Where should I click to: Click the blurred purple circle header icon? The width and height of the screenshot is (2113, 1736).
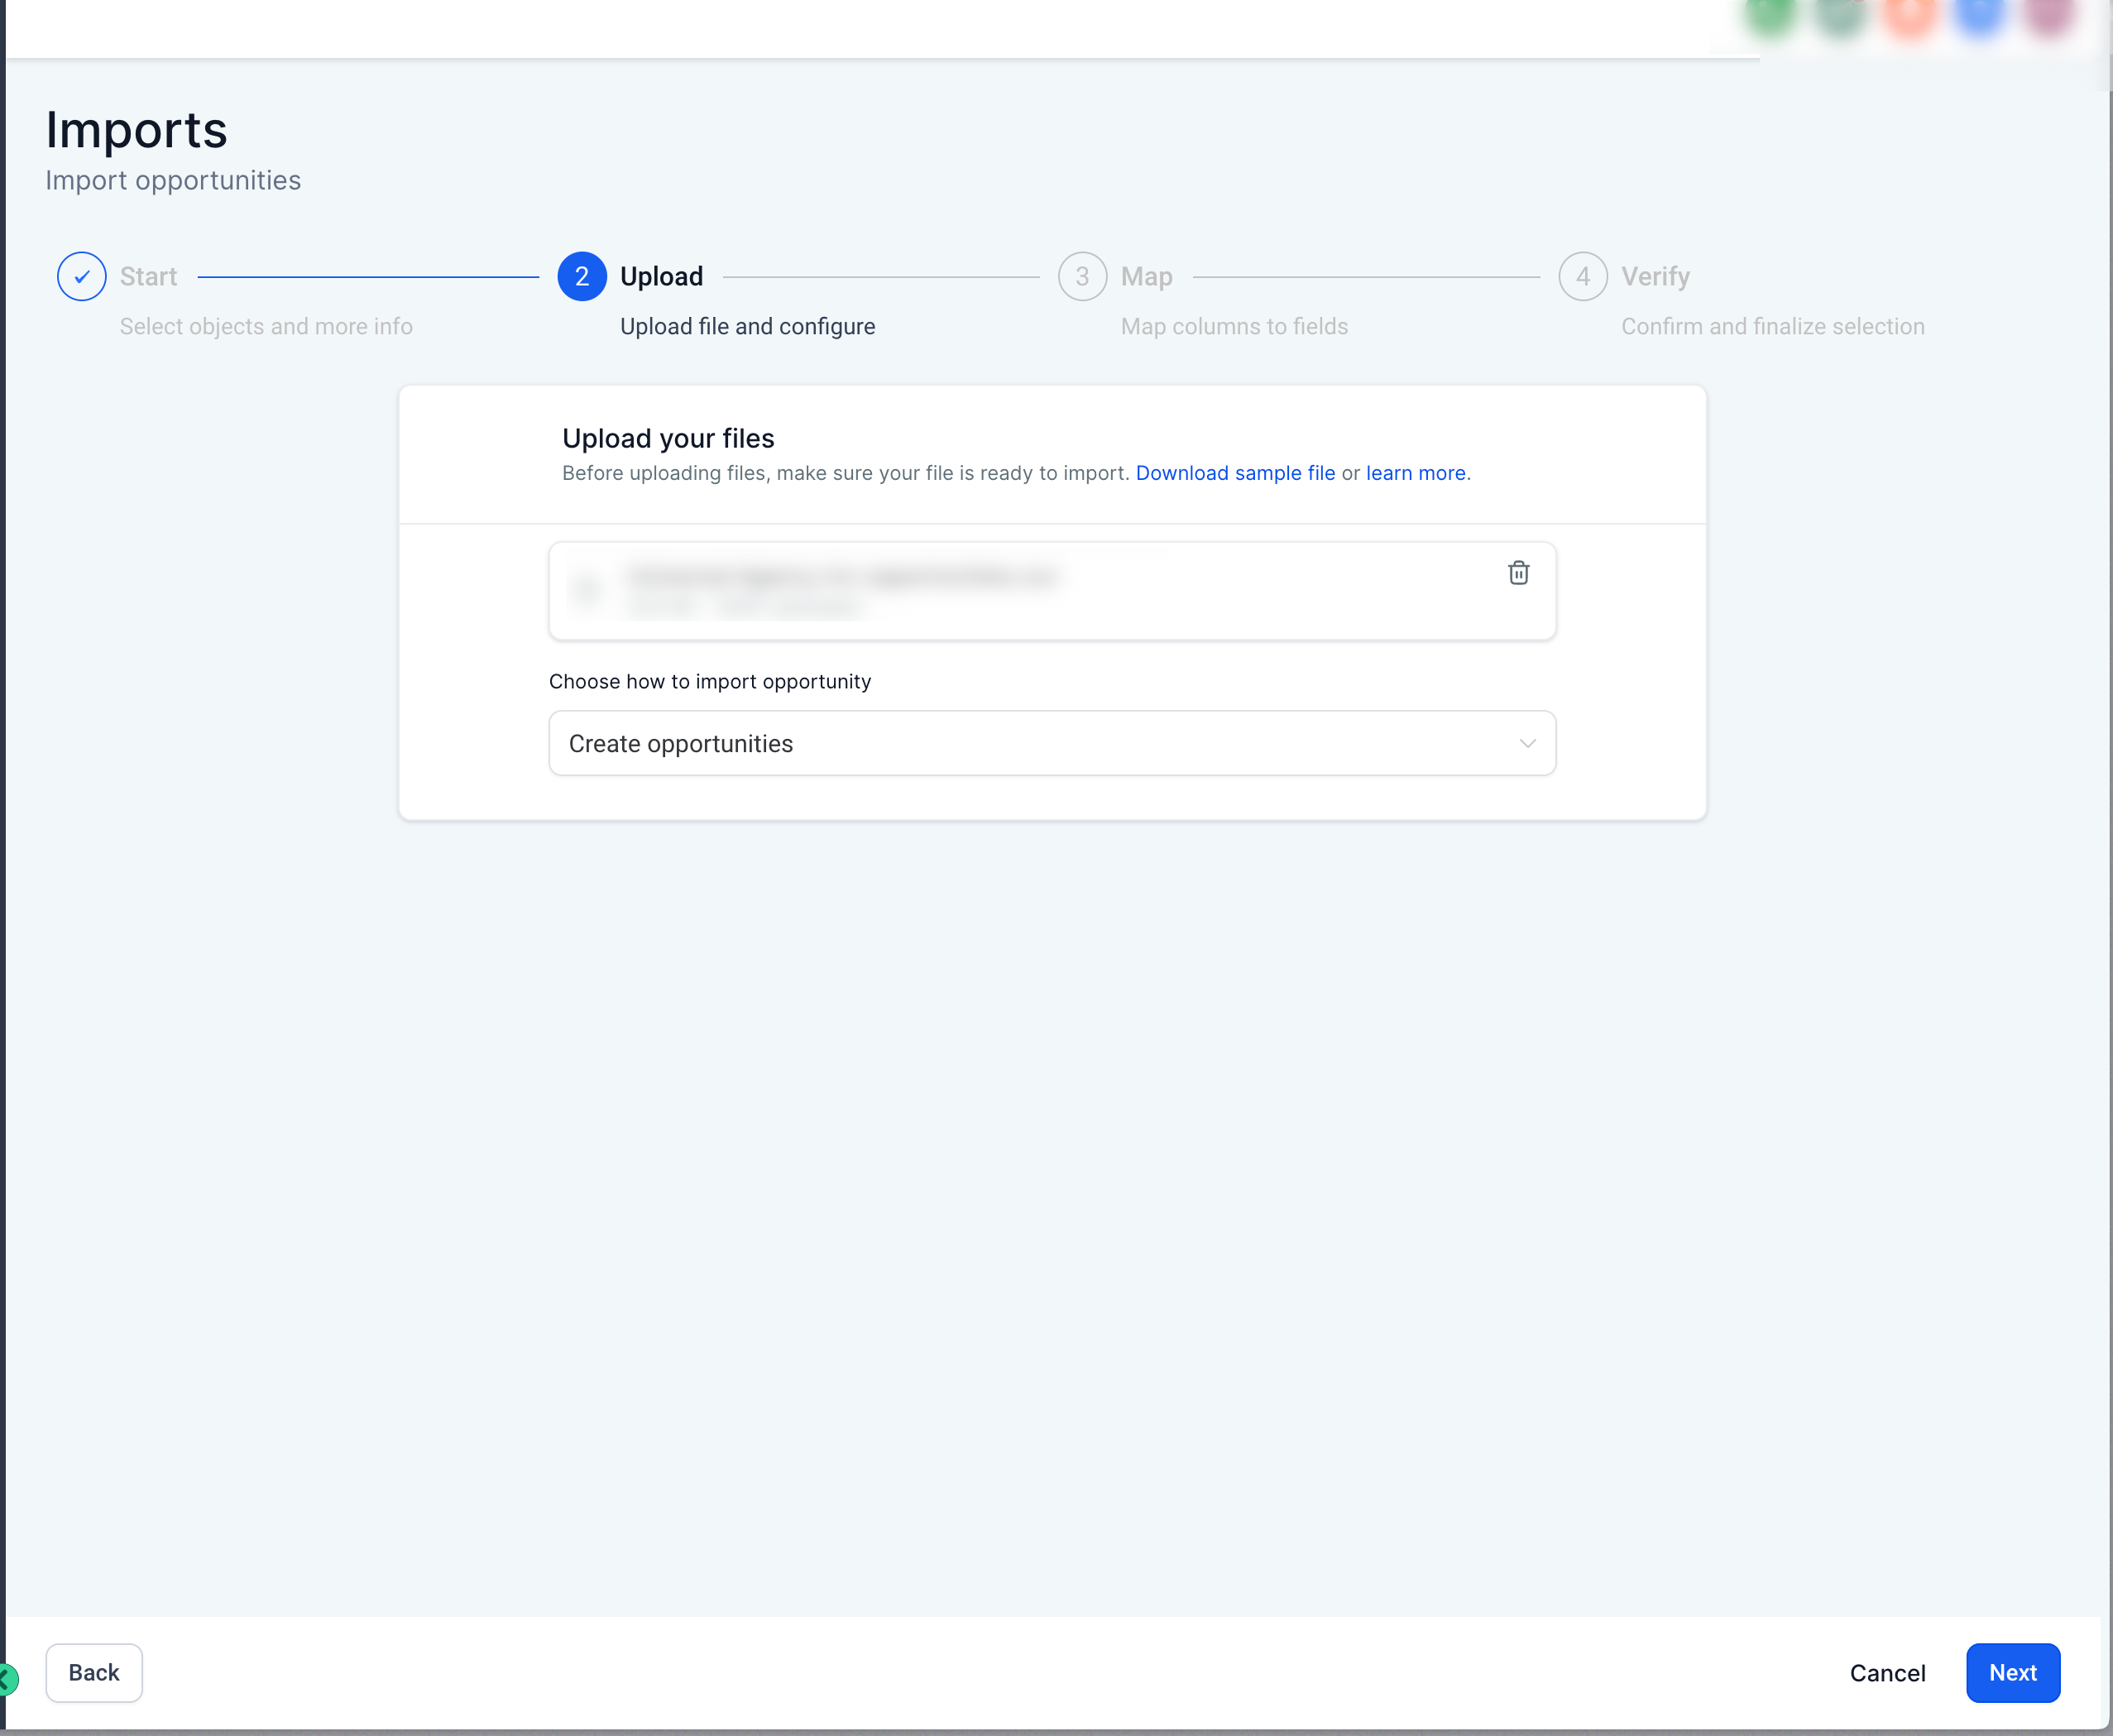click(x=2048, y=14)
